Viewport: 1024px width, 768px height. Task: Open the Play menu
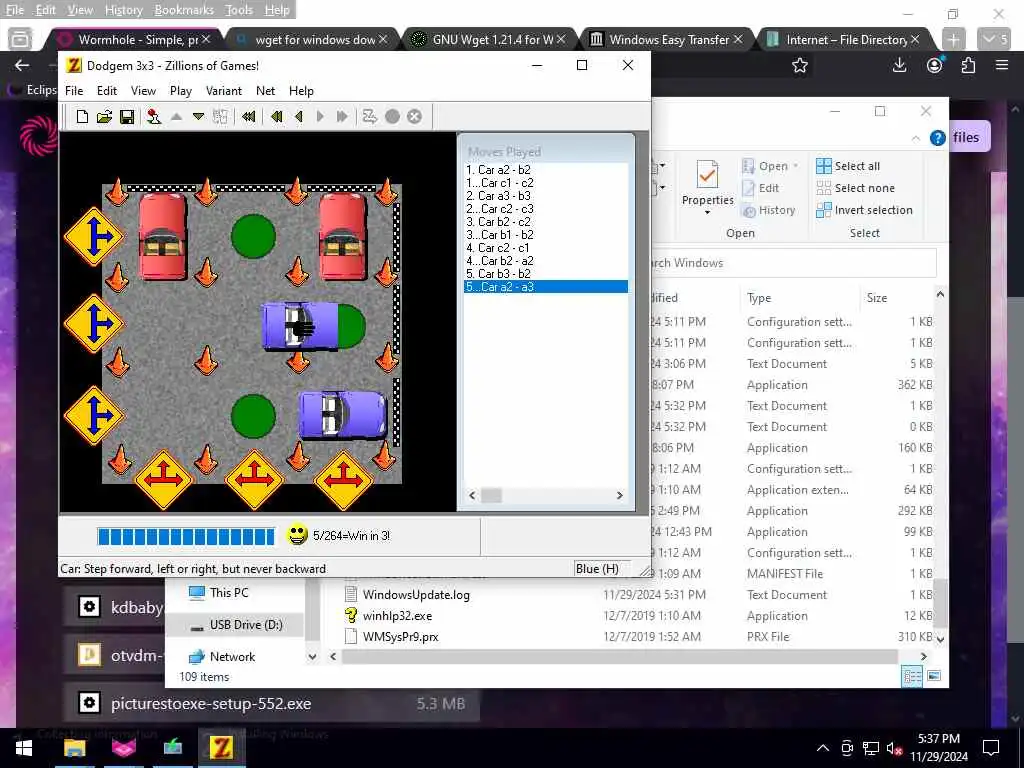(x=180, y=91)
